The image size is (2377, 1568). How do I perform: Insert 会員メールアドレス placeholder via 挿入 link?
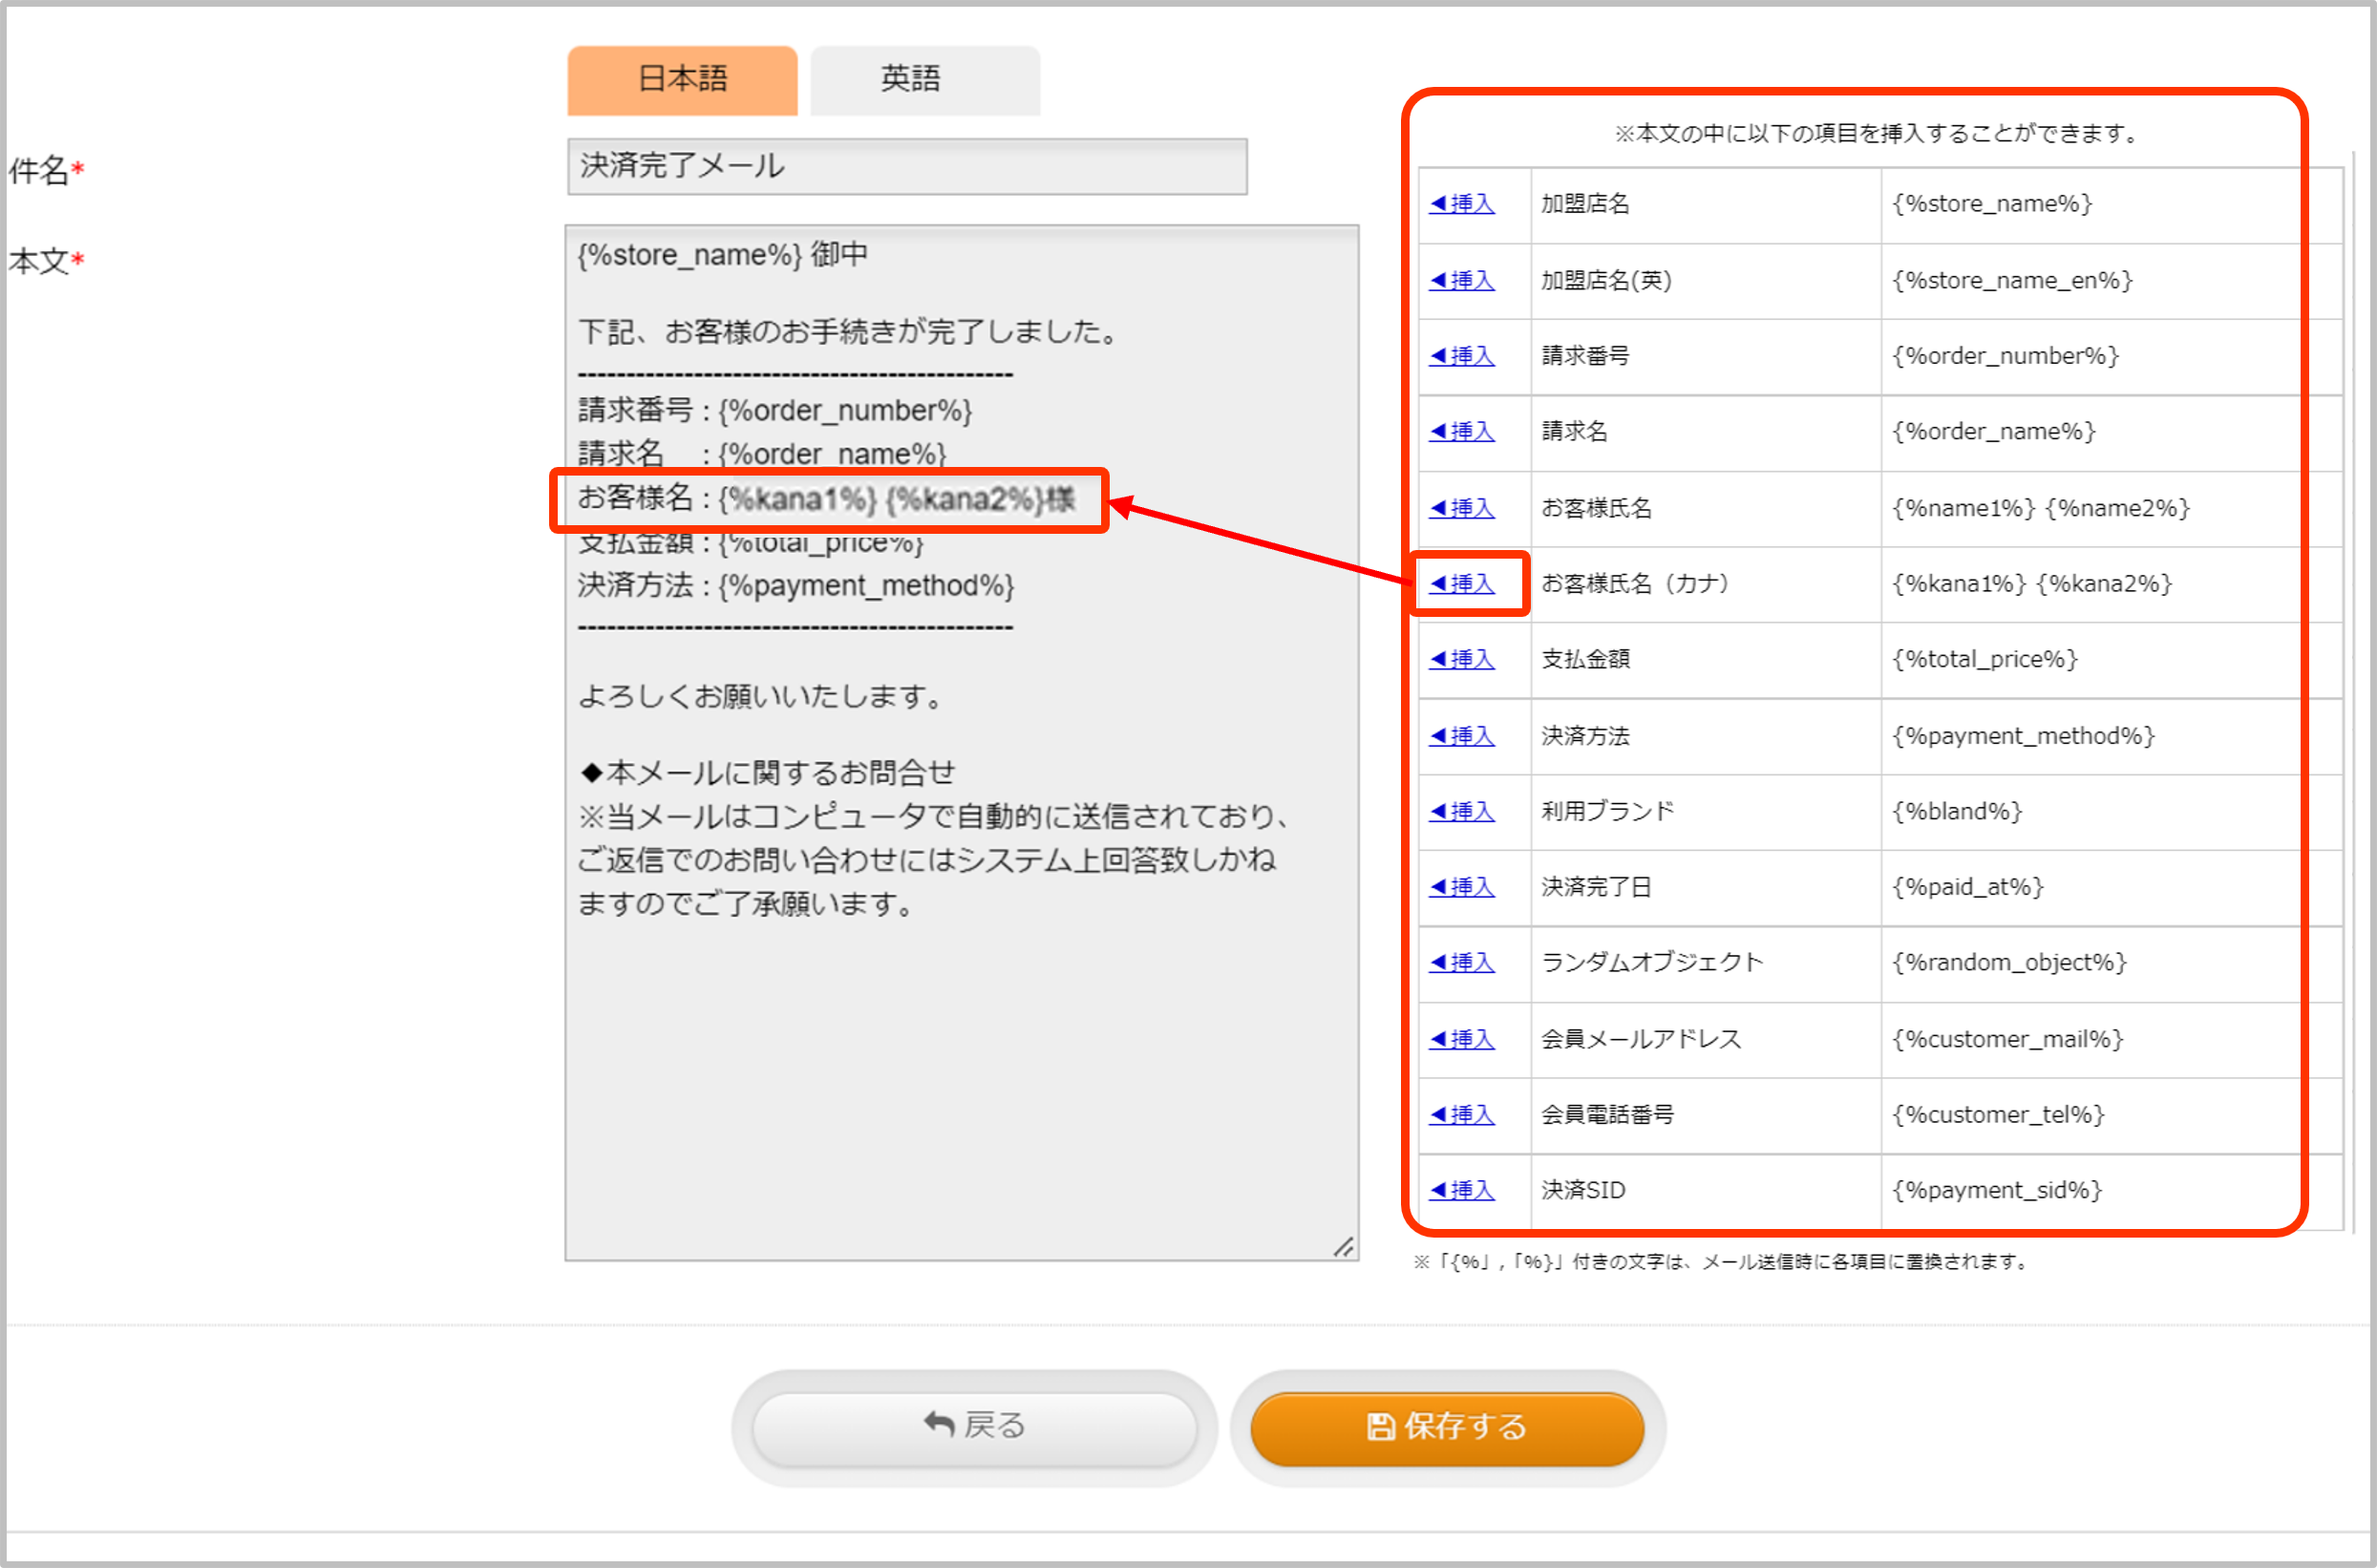coord(1462,1039)
